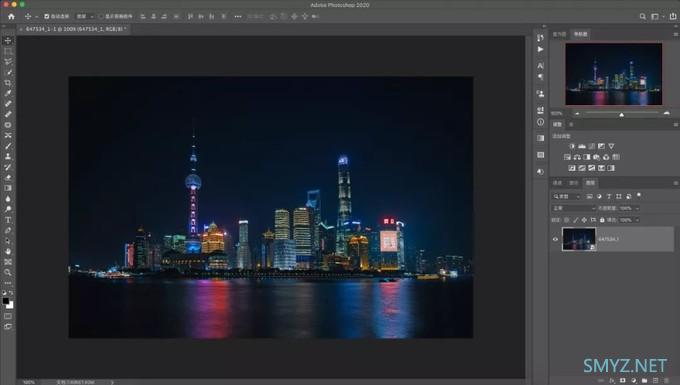The width and height of the screenshot is (680, 385).
Task: Open the workspace switcher at top right
Action: click(x=657, y=16)
